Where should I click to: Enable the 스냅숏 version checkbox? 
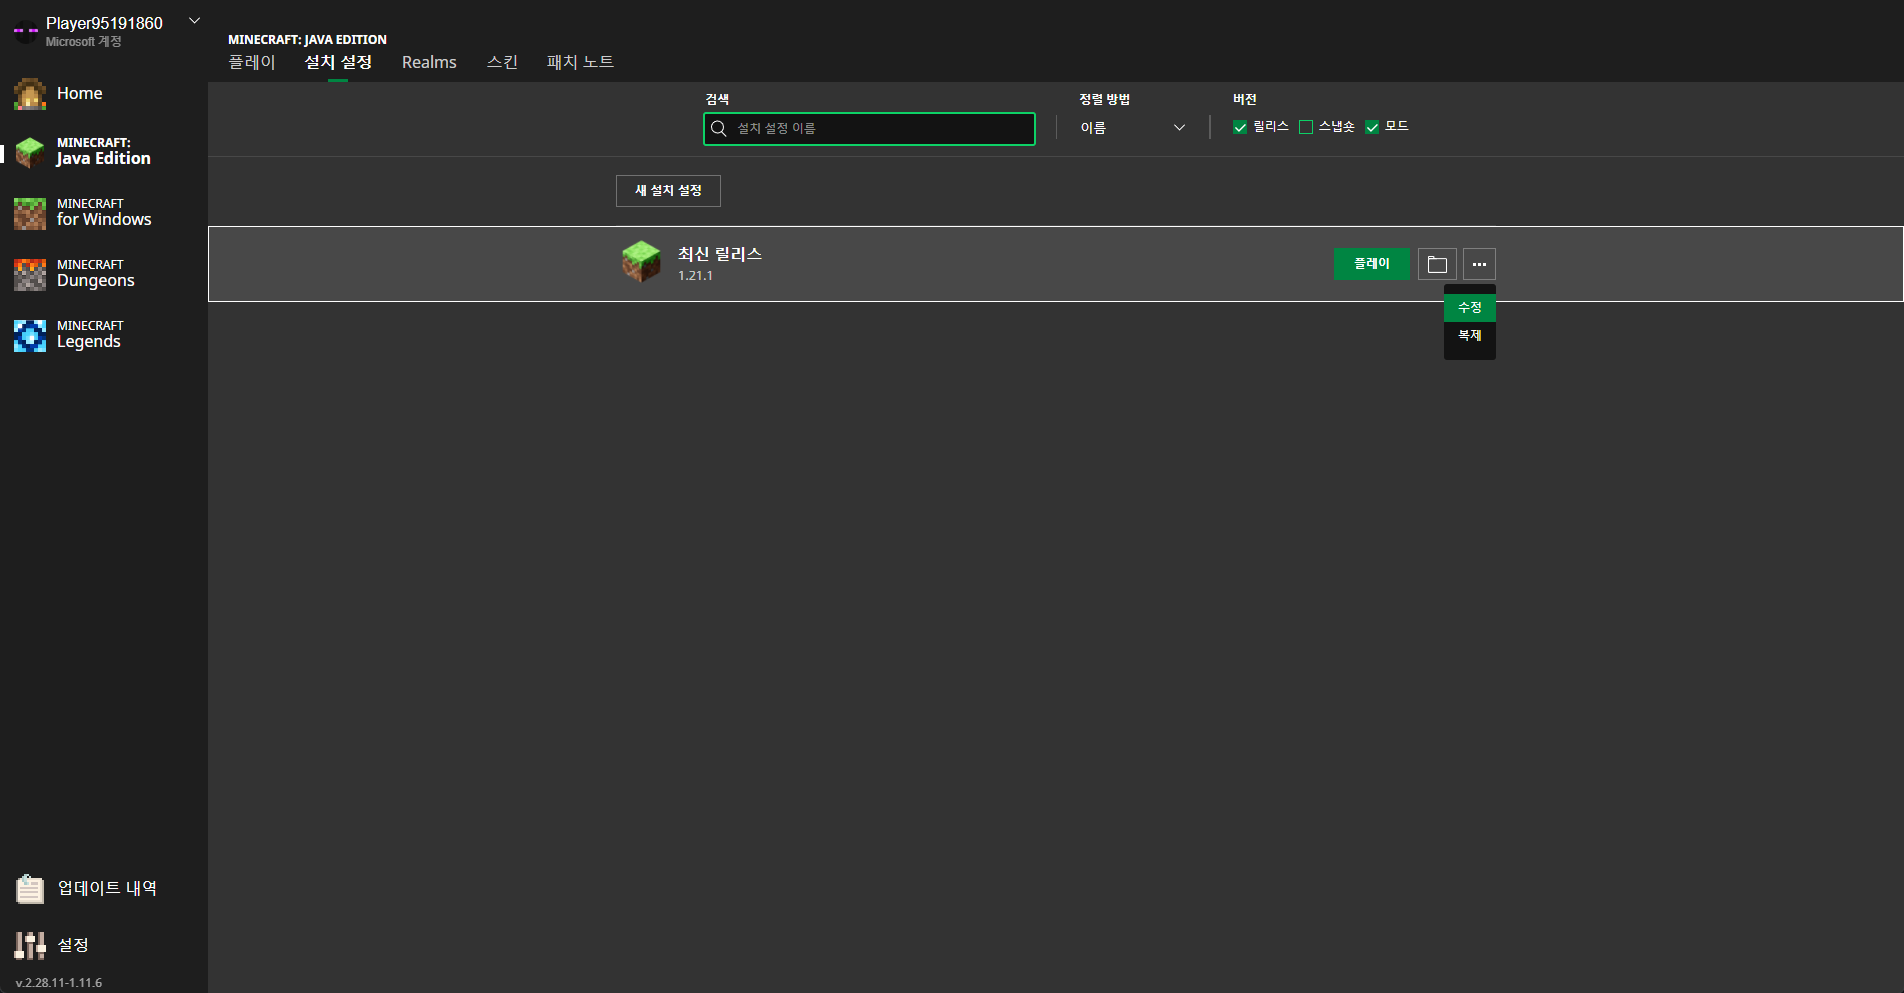pyautogui.click(x=1306, y=127)
